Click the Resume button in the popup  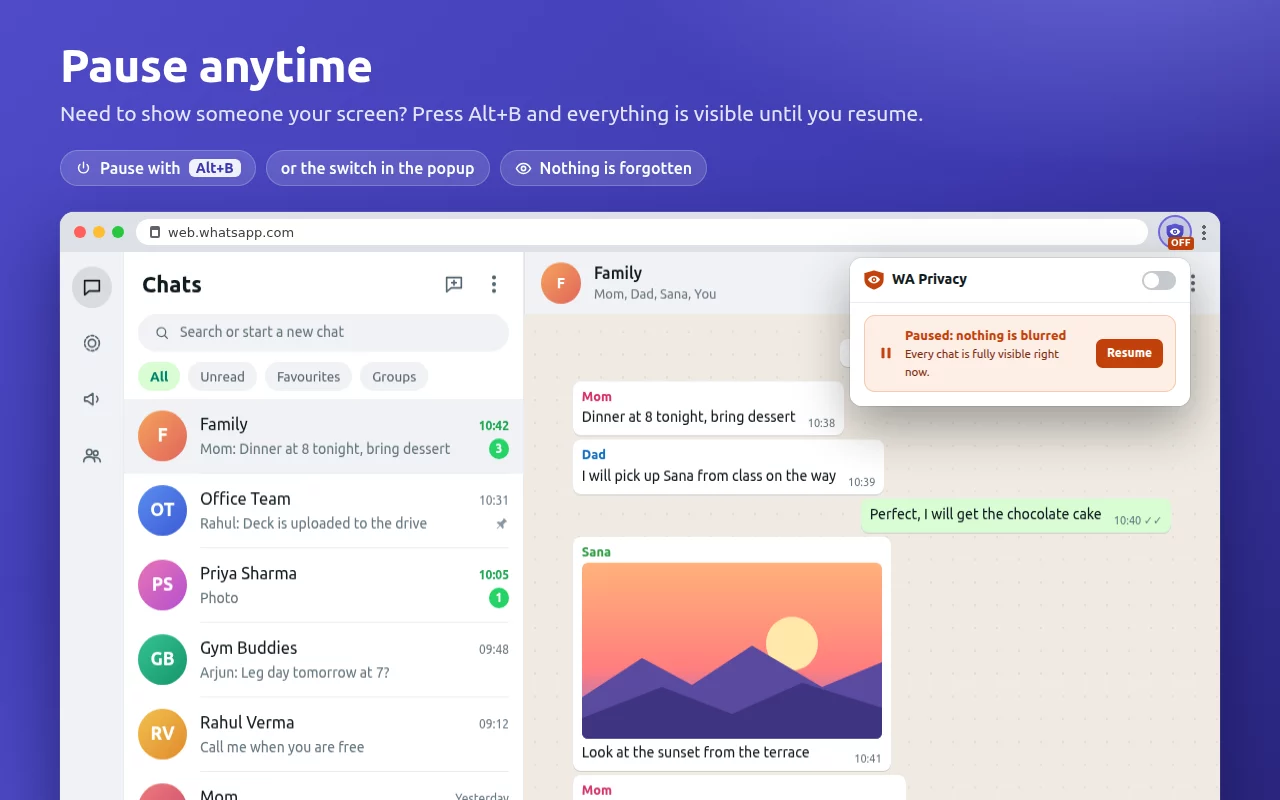pyautogui.click(x=1129, y=353)
